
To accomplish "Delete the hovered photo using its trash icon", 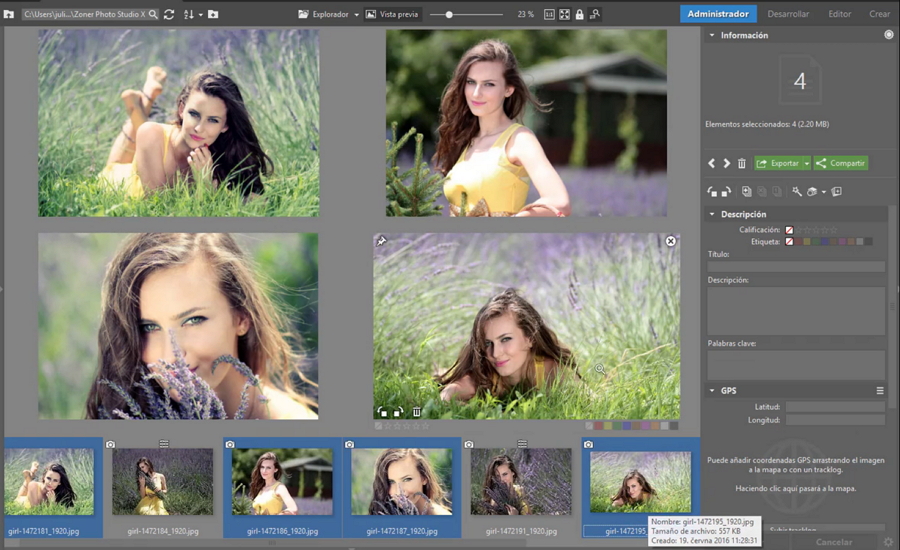I will [417, 411].
